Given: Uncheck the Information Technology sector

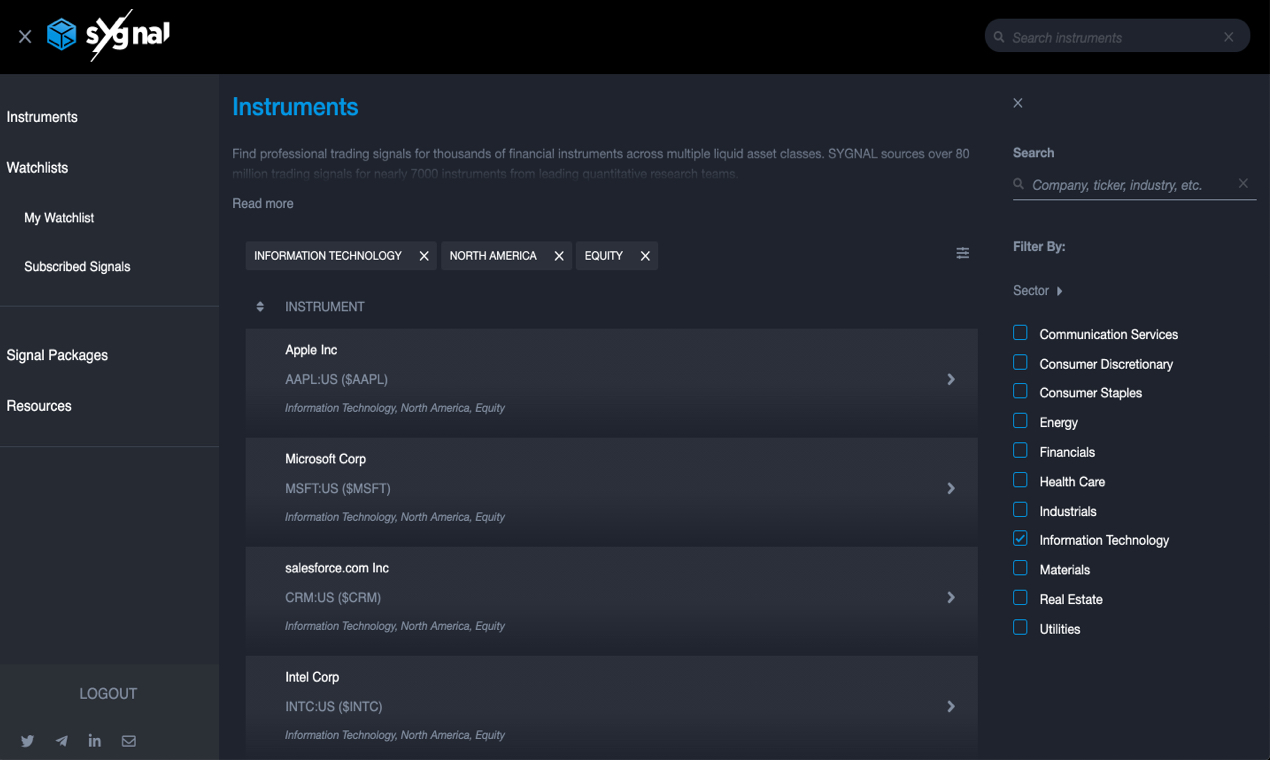Looking at the screenshot, I should click(x=1020, y=539).
